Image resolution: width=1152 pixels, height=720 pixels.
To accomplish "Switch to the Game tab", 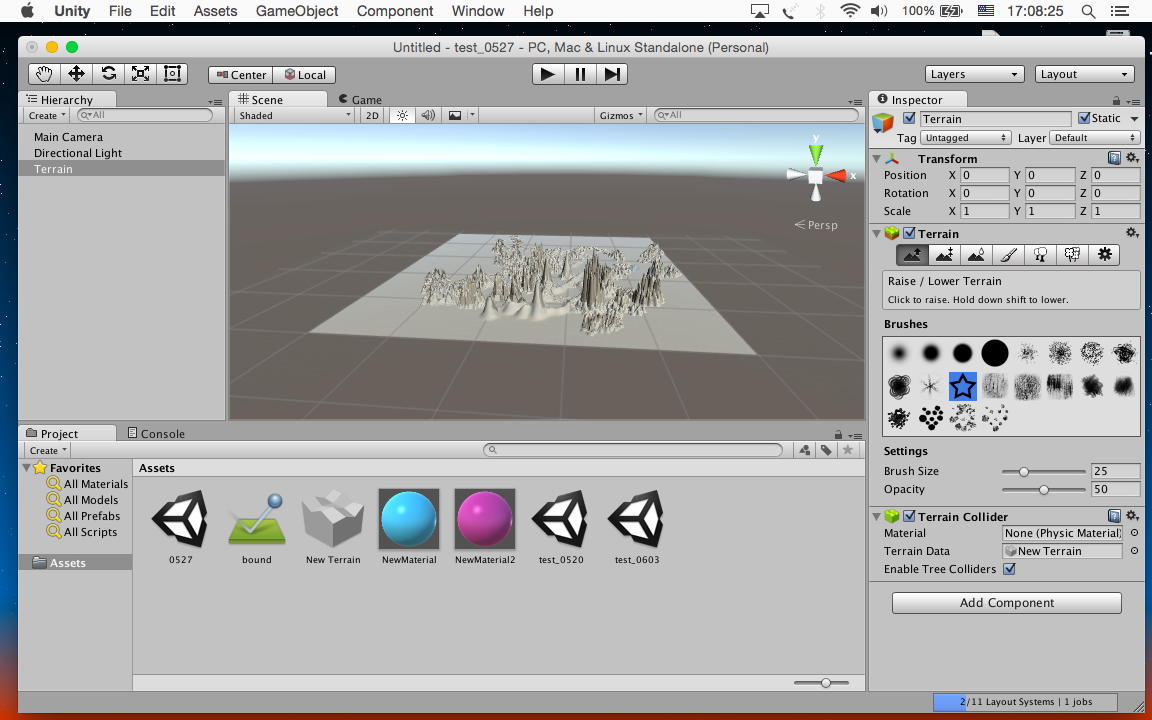I will click(361, 100).
